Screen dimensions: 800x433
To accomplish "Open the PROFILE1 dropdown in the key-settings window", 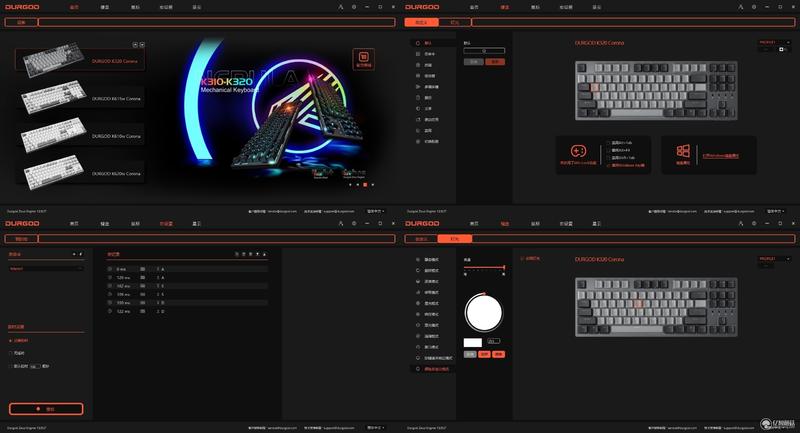I will tap(774, 42).
